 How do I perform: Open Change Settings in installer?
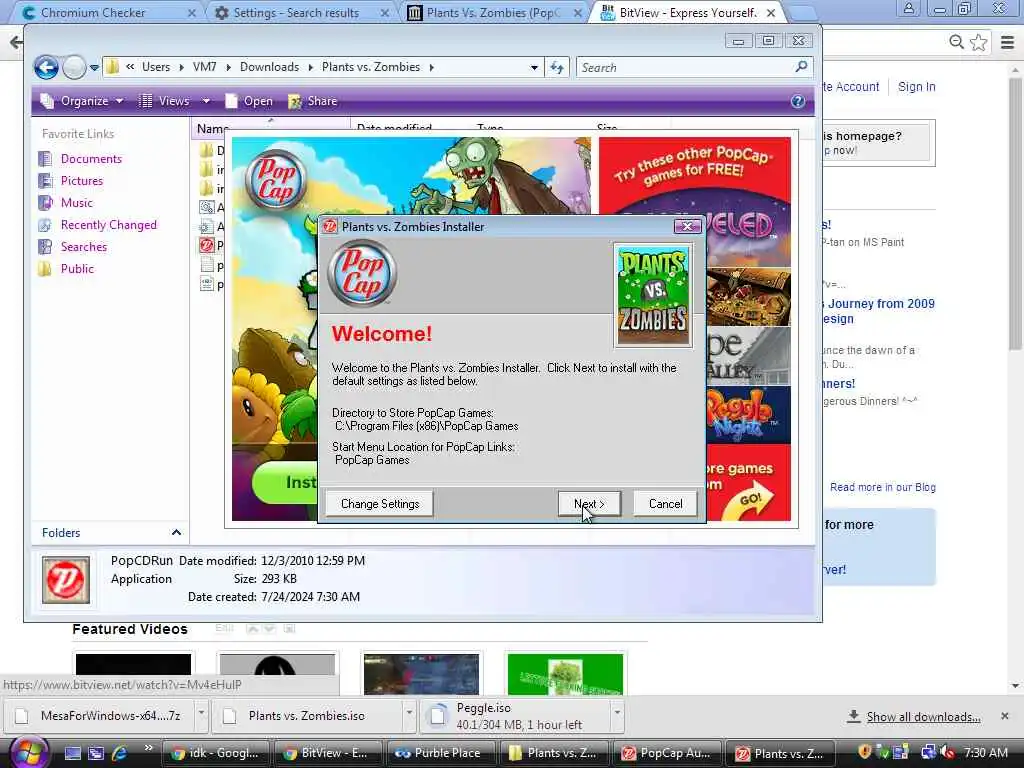pyautogui.click(x=379, y=504)
